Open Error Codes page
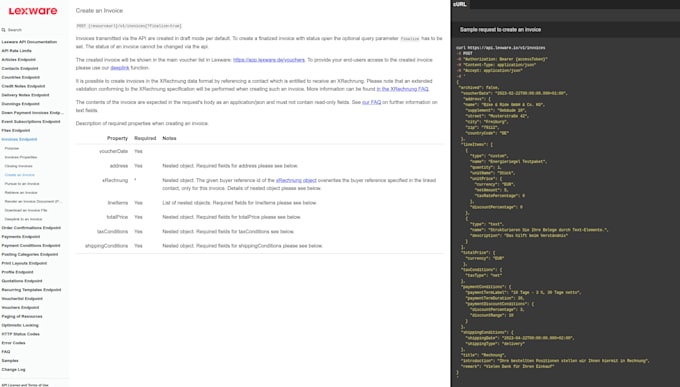The image size is (680, 387). click(13, 343)
